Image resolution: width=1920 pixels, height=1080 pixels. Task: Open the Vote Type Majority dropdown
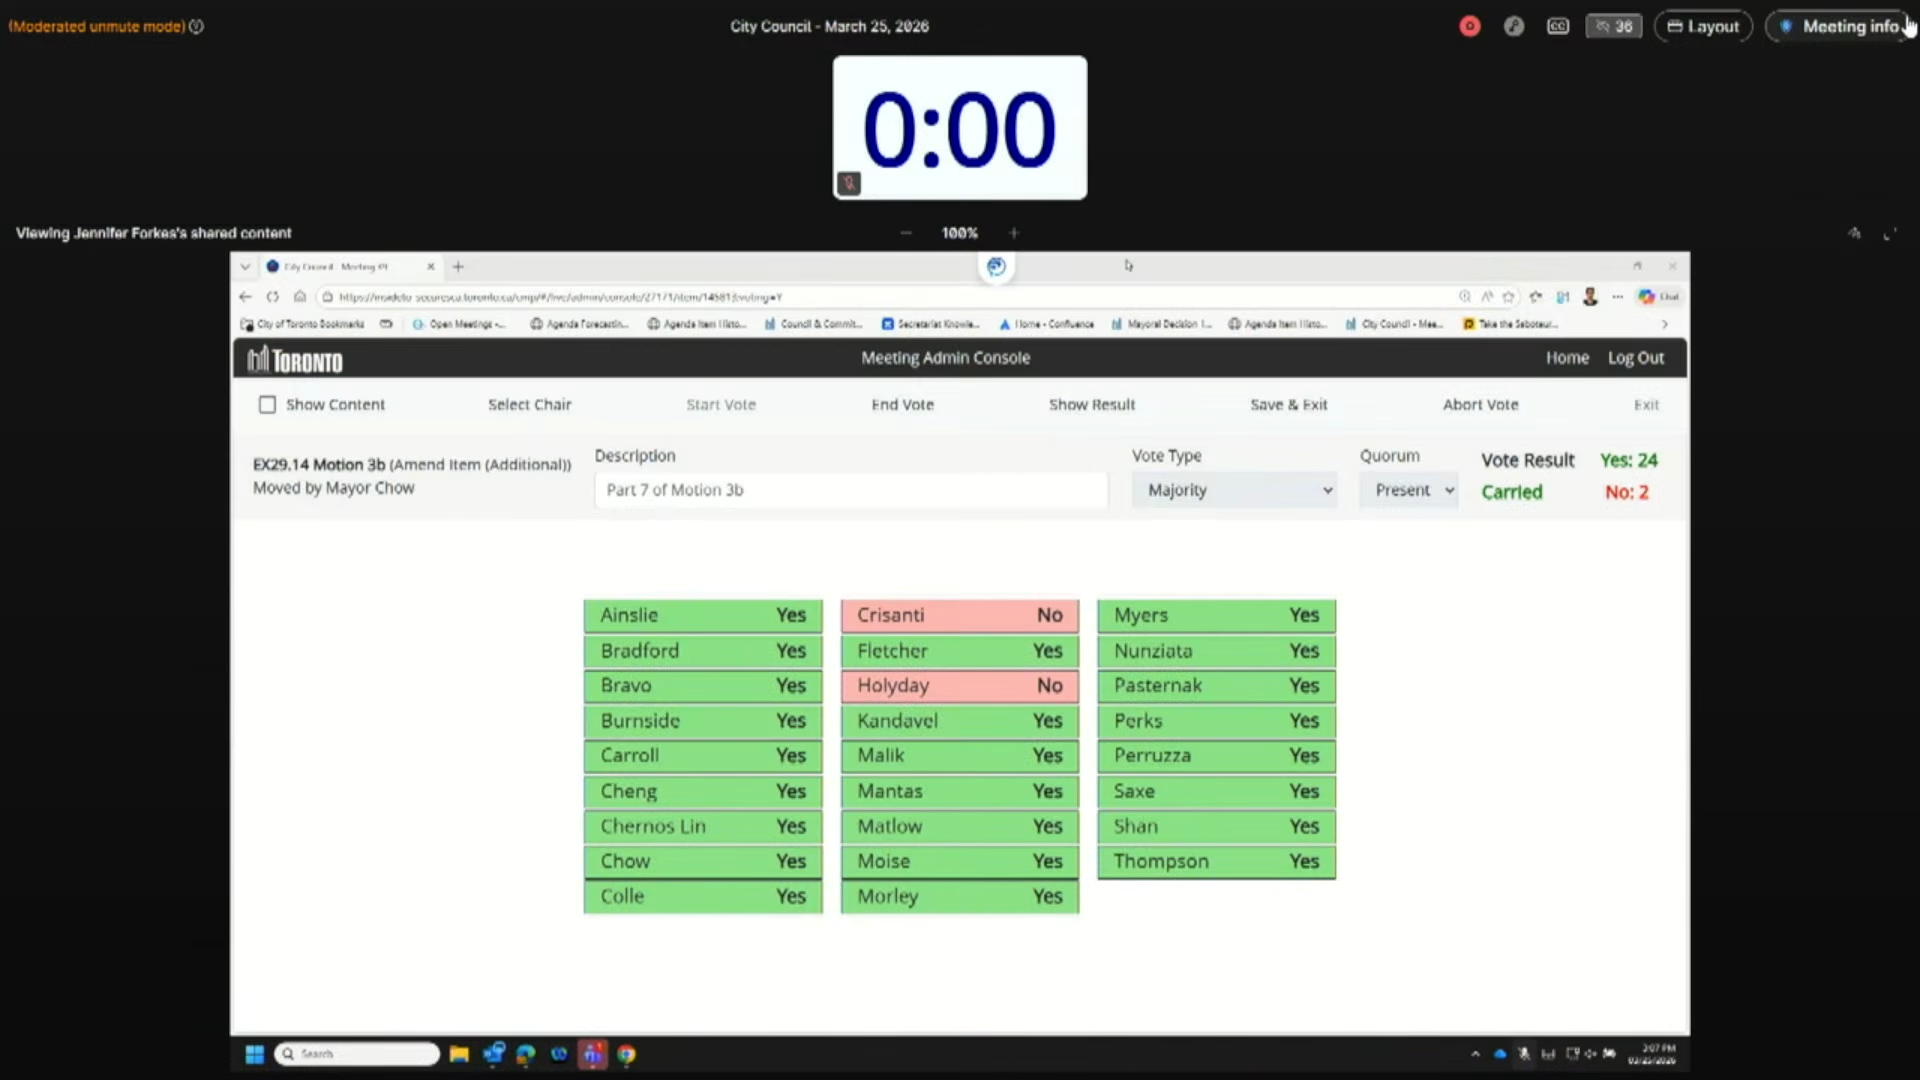[1235, 490]
